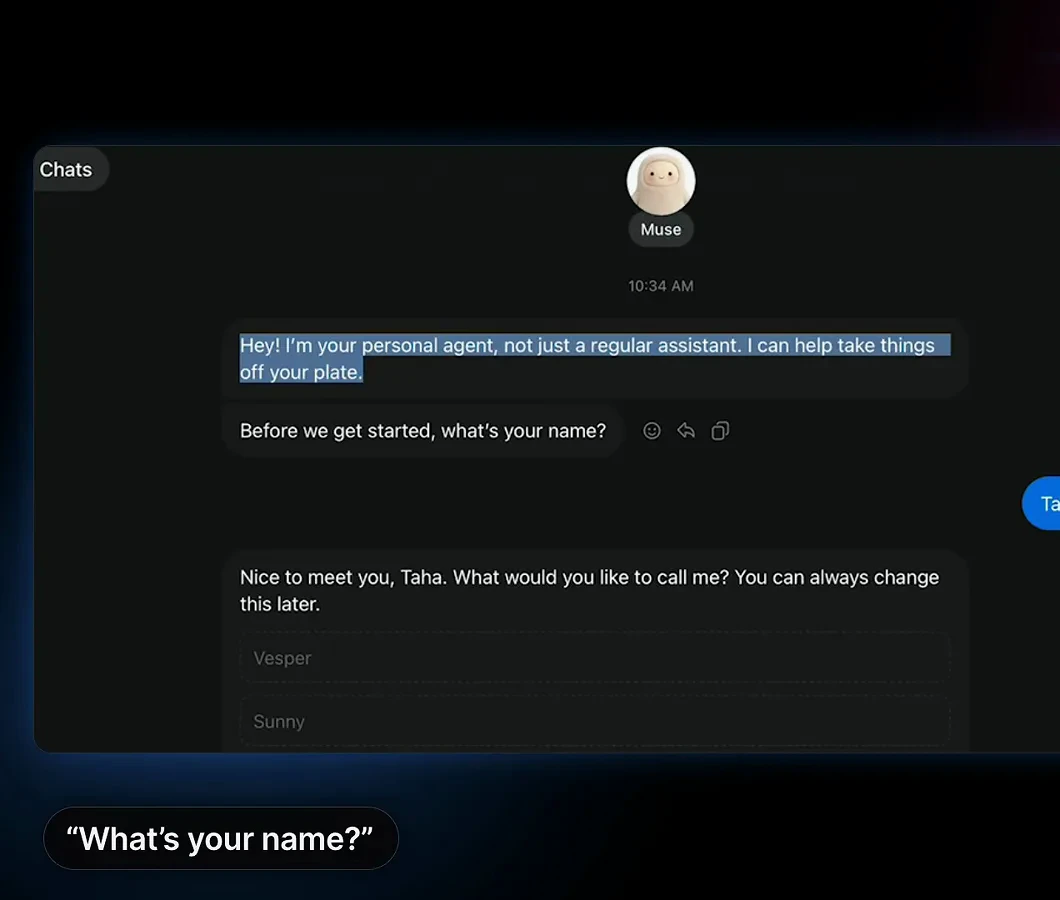Click the blue sent message bubble

coord(1042,503)
